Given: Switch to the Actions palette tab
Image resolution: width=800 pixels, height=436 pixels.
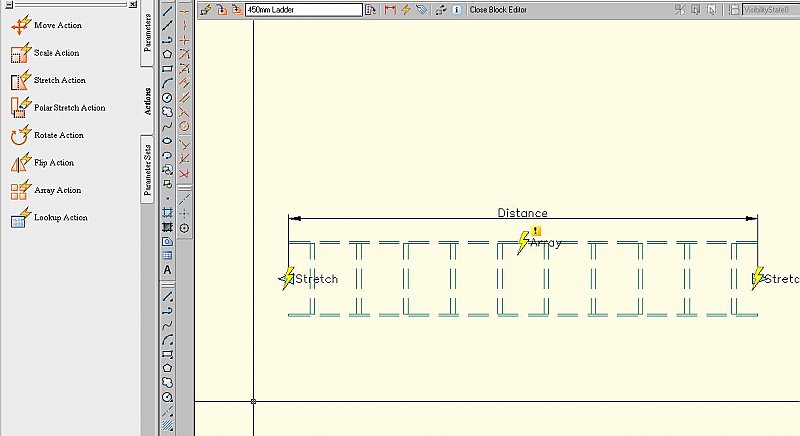Looking at the screenshot, I should pos(147,101).
